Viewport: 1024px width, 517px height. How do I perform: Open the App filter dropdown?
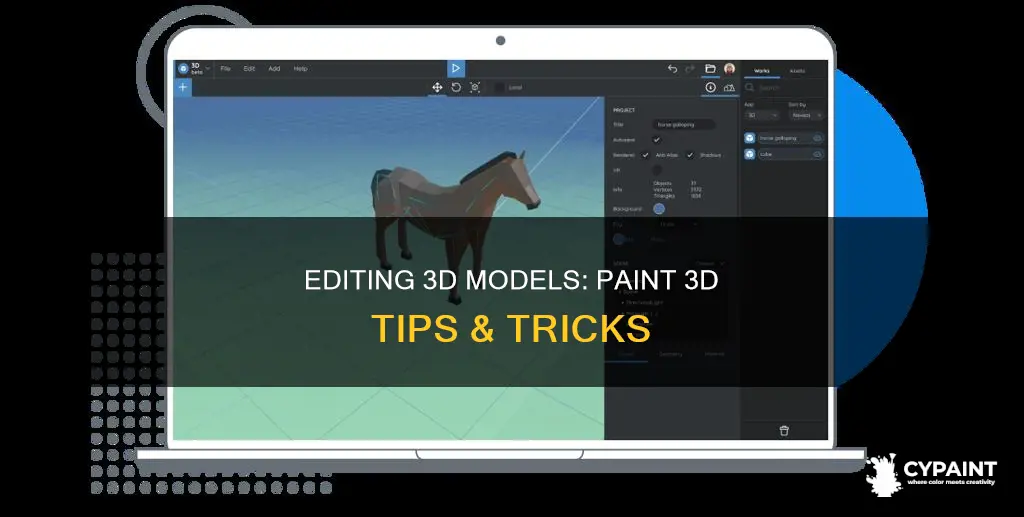coord(761,115)
